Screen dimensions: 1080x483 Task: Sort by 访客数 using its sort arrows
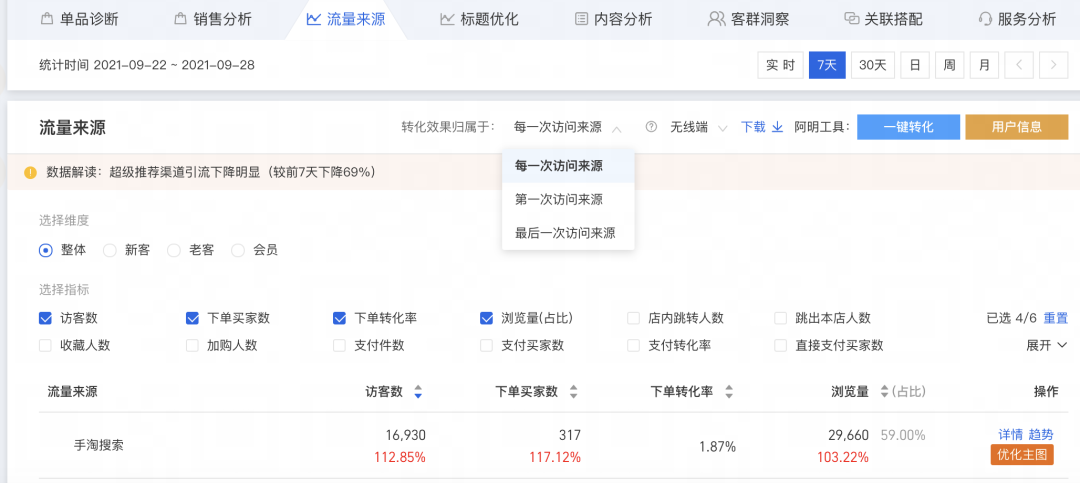pyautogui.click(x=418, y=392)
